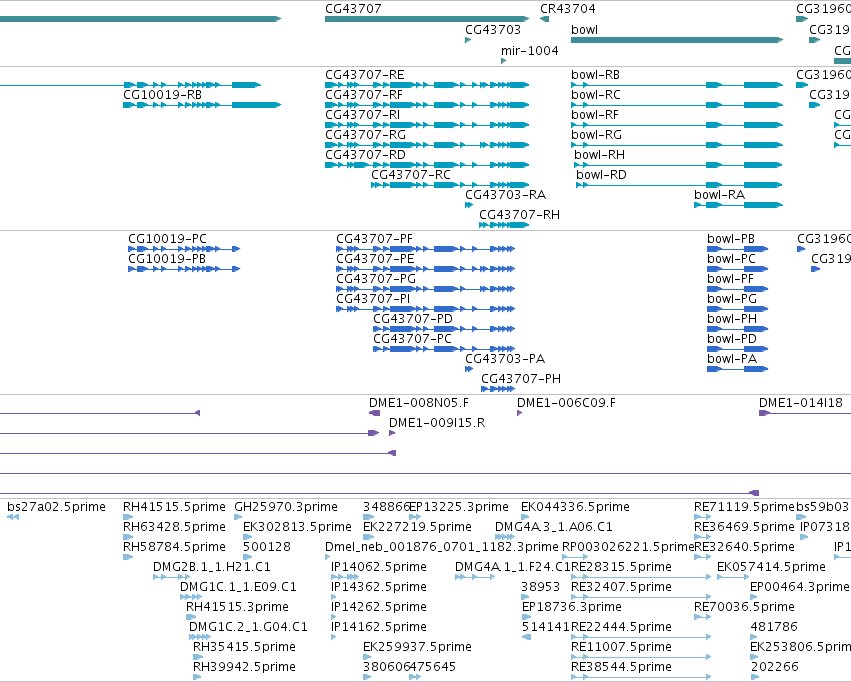This screenshot has height=682, width=851.
Task: Select the CR43704 gene label
Action: [x=568, y=9]
